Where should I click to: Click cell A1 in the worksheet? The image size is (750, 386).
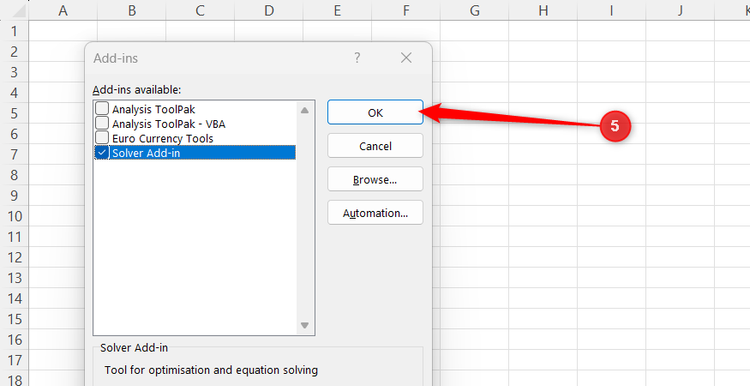pos(63,31)
